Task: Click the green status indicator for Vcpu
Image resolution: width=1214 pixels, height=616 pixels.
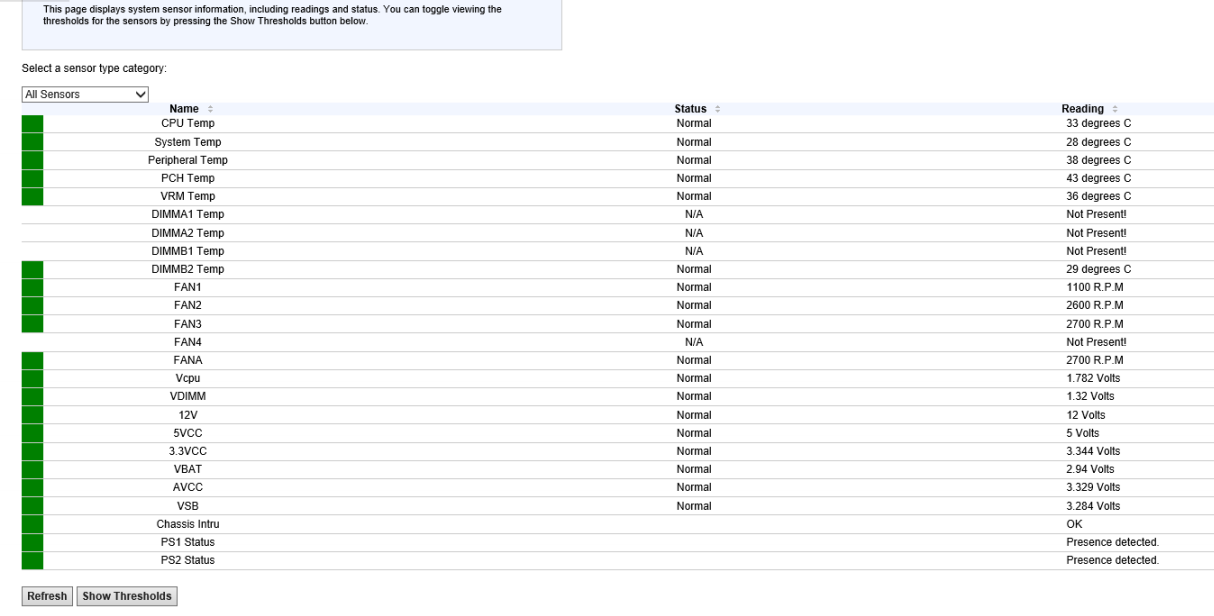Action: pos(33,378)
